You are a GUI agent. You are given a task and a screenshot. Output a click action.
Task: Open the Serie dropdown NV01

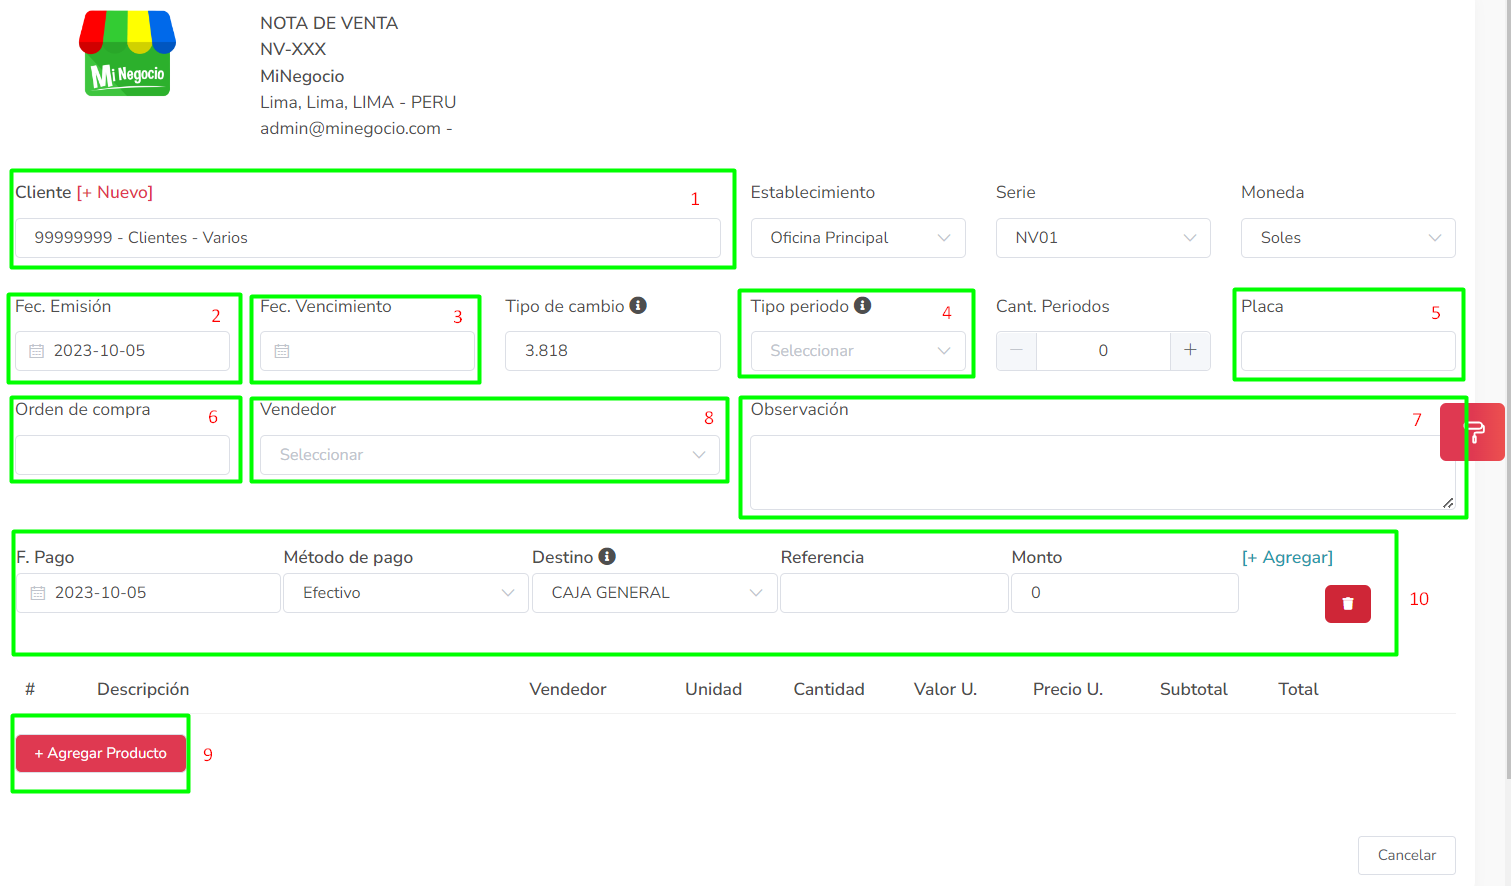pos(1103,238)
